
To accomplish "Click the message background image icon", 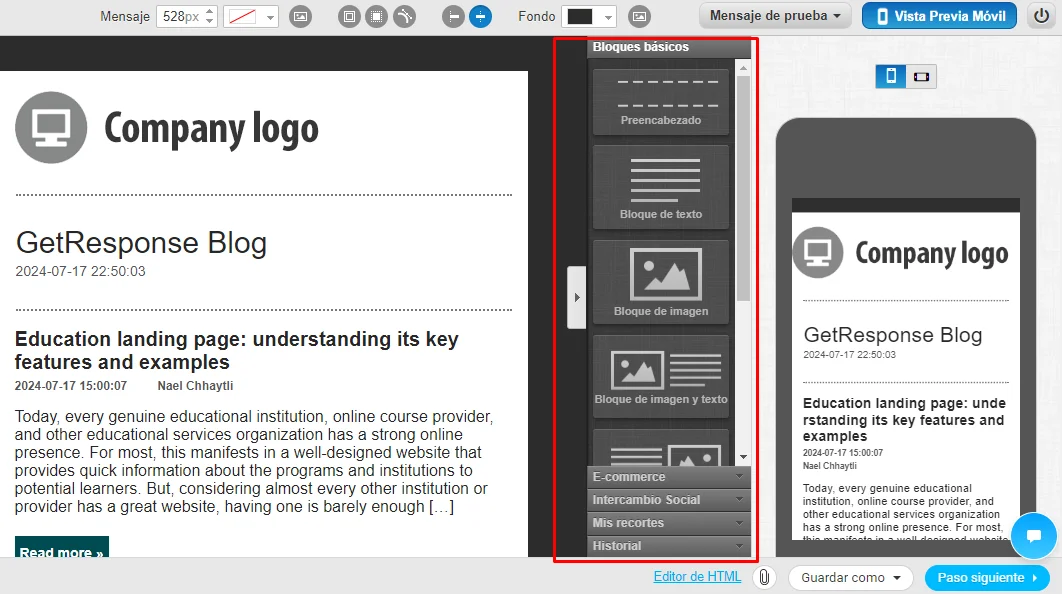I will click(x=301, y=16).
